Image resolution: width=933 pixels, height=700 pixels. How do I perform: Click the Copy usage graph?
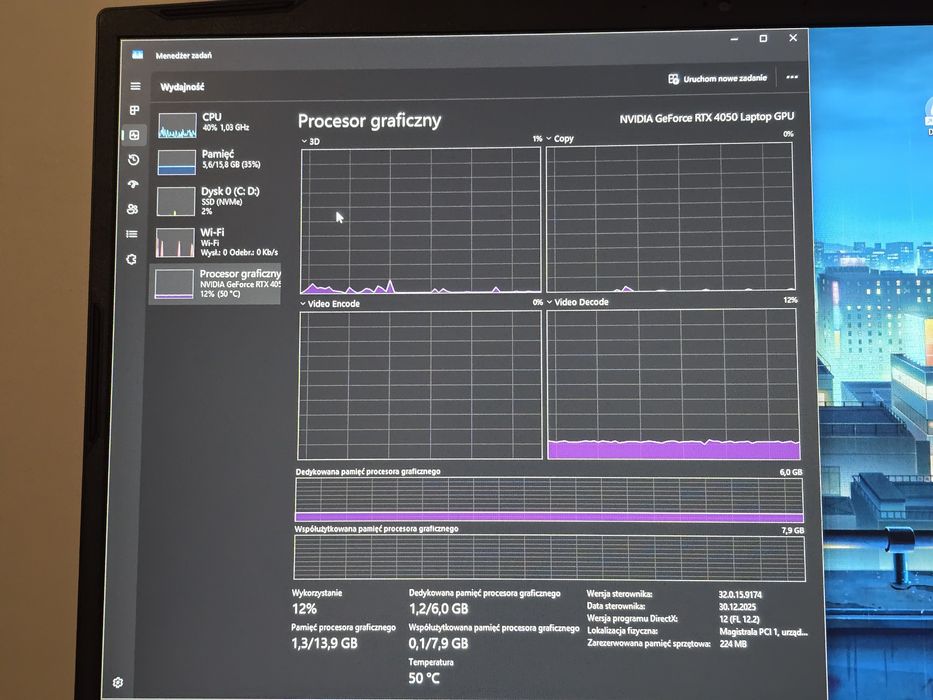coord(670,217)
